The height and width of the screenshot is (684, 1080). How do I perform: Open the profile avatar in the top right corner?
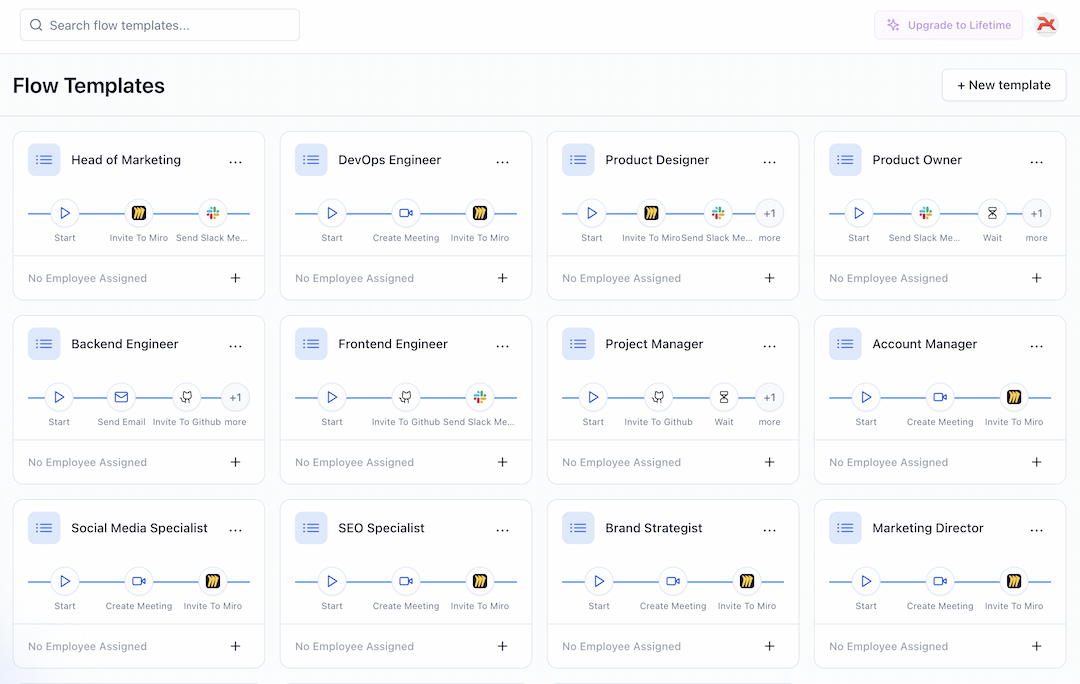[x=1046, y=23]
